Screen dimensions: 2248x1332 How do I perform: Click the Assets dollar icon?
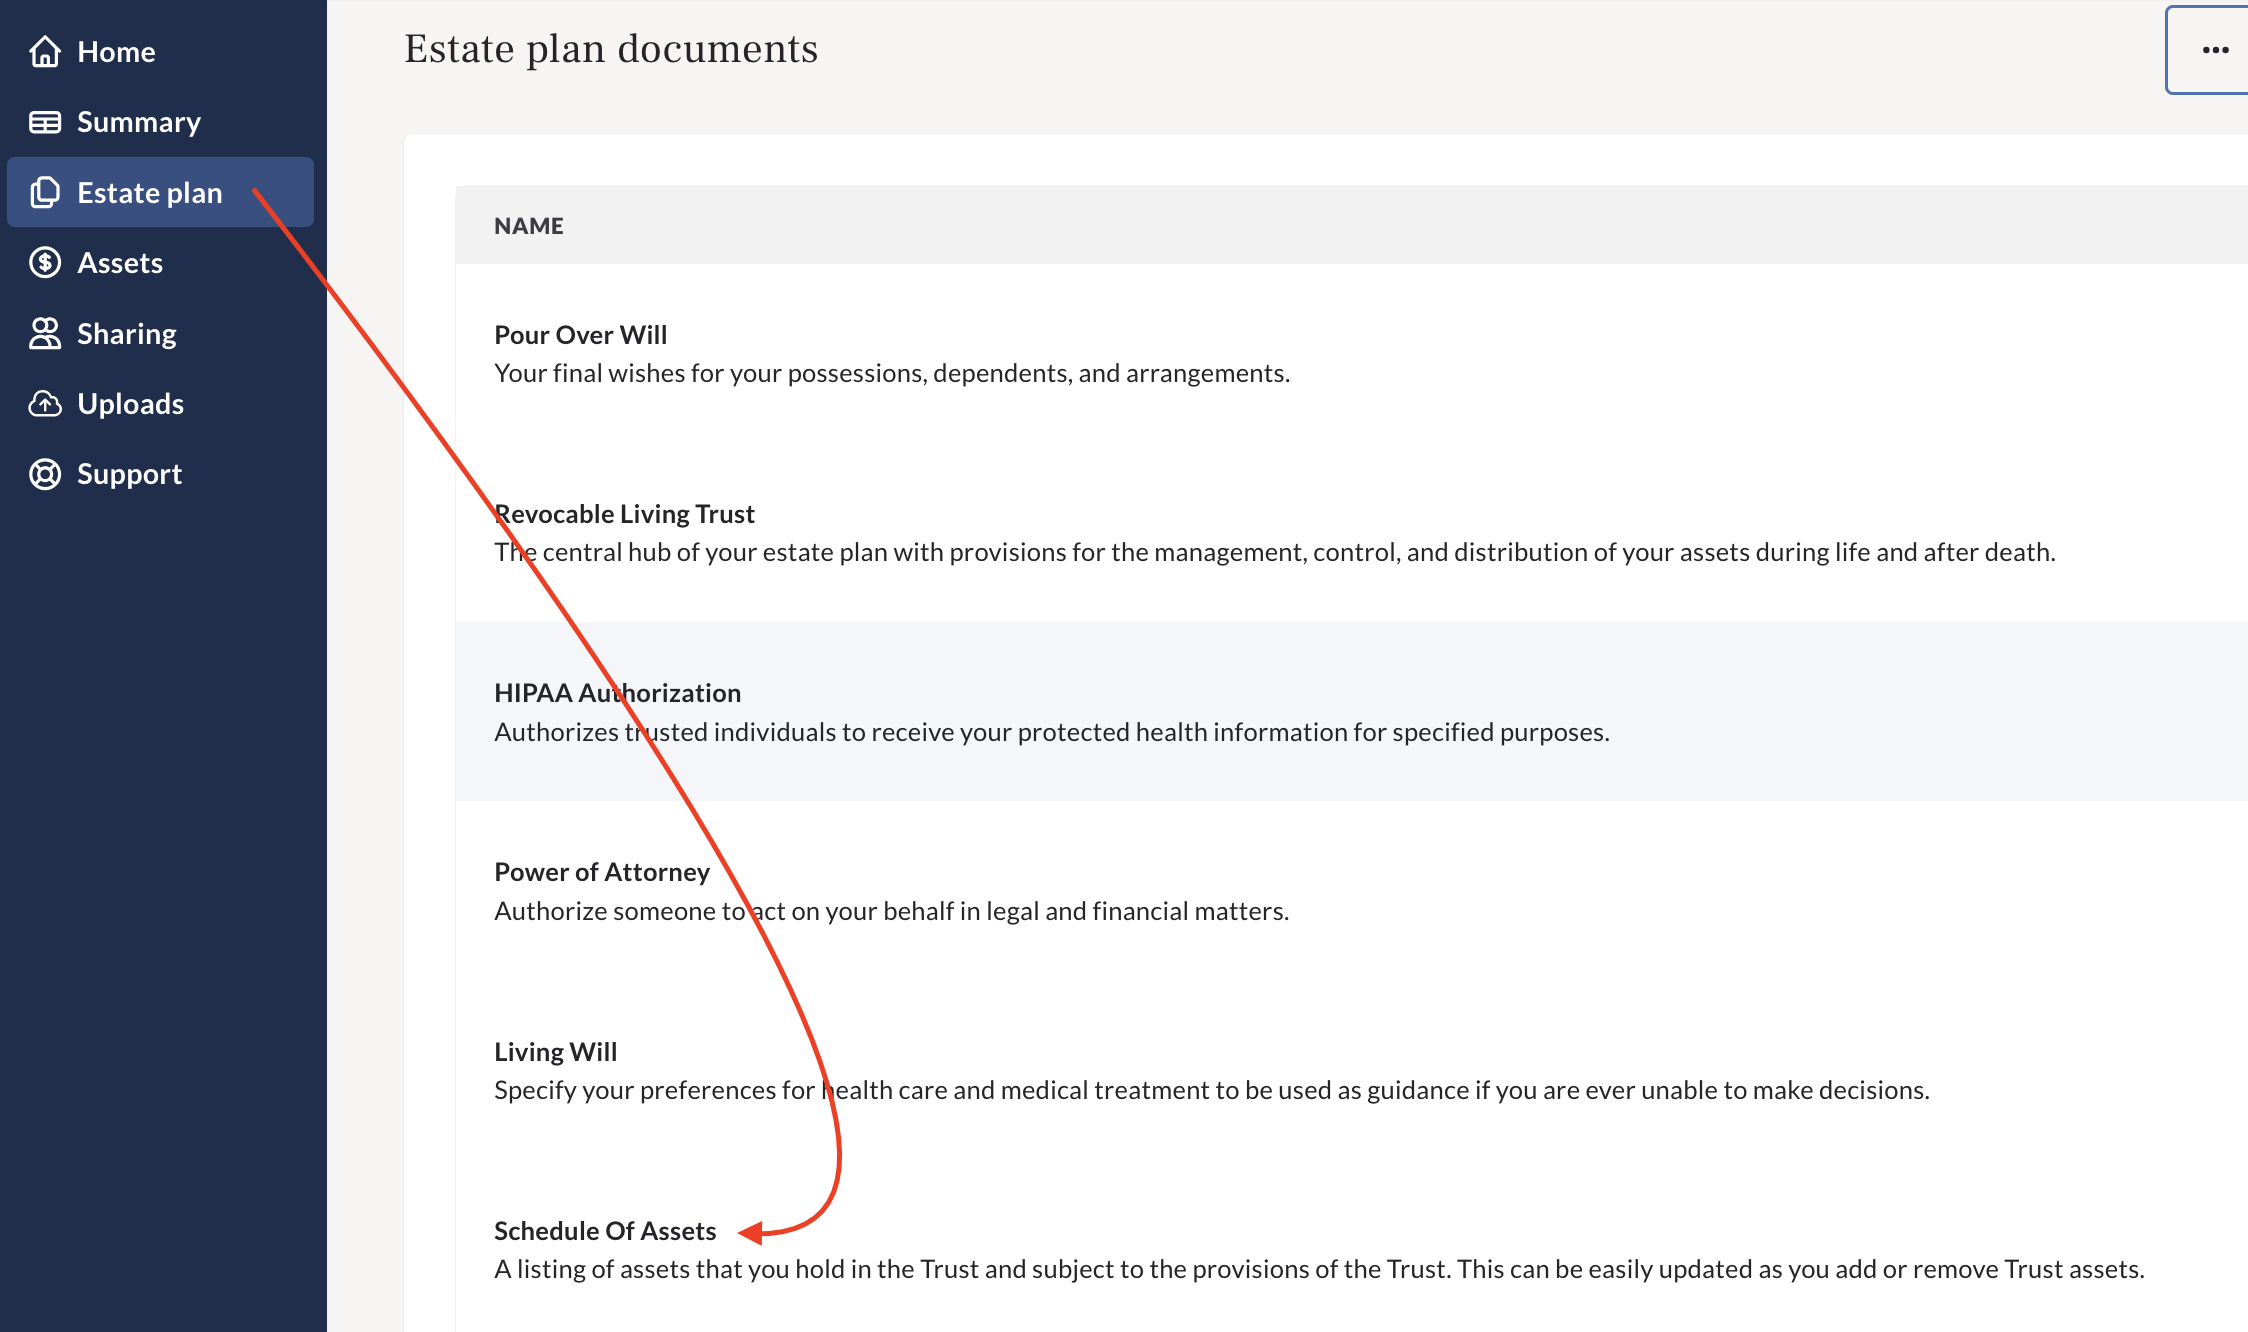(x=45, y=262)
